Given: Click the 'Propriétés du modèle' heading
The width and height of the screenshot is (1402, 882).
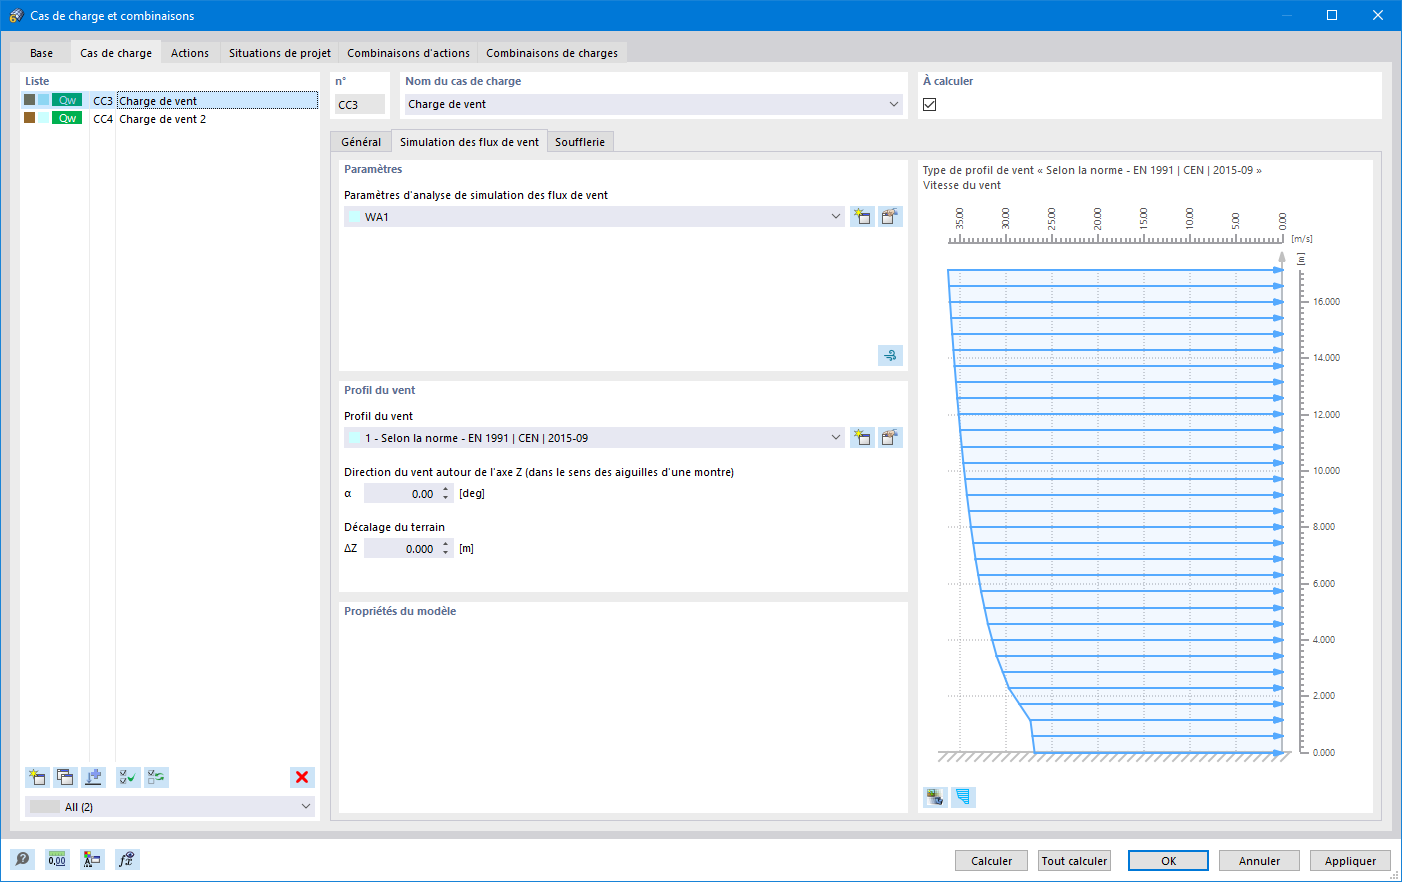Looking at the screenshot, I should tap(400, 611).
